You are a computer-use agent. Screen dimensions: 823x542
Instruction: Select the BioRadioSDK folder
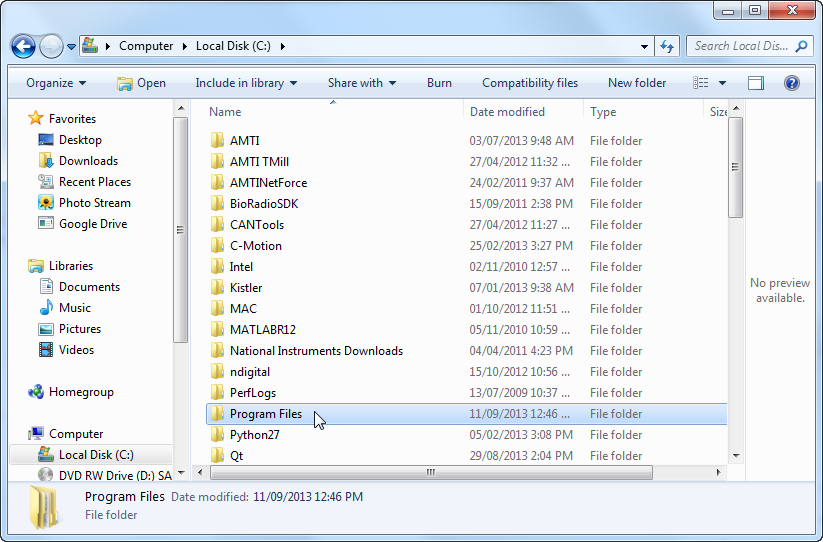point(467,204)
